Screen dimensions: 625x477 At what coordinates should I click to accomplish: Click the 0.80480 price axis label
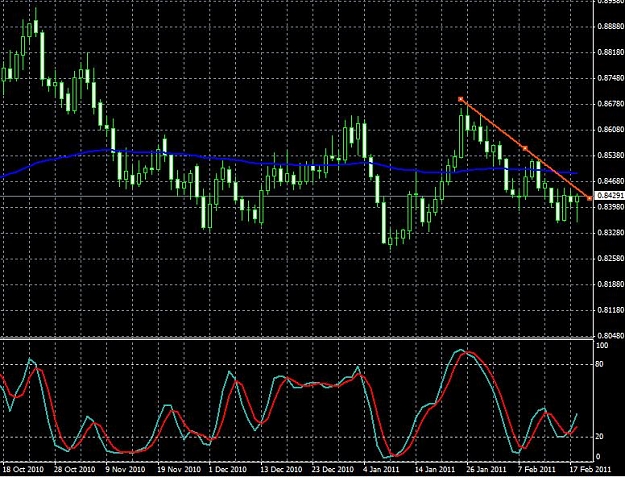(611, 336)
